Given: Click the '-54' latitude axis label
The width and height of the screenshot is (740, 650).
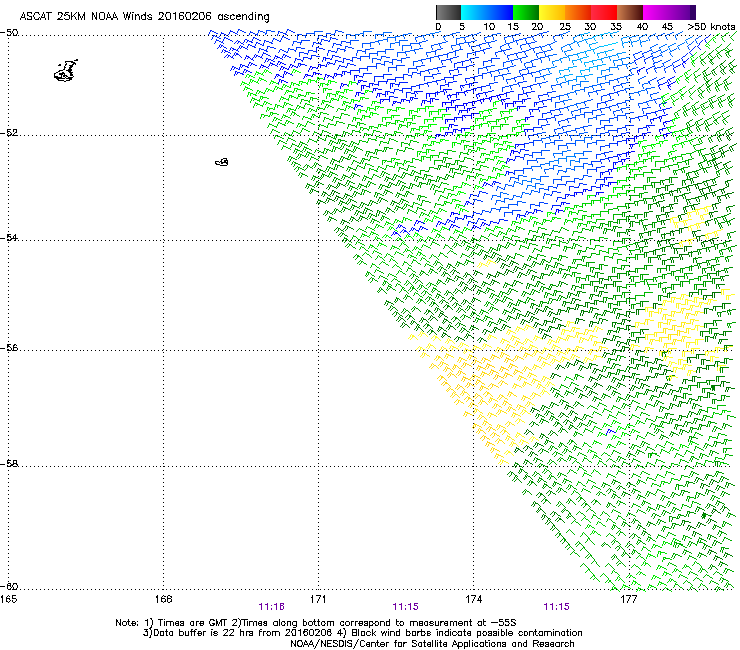Looking at the screenshot, I should tap(9, 237).
